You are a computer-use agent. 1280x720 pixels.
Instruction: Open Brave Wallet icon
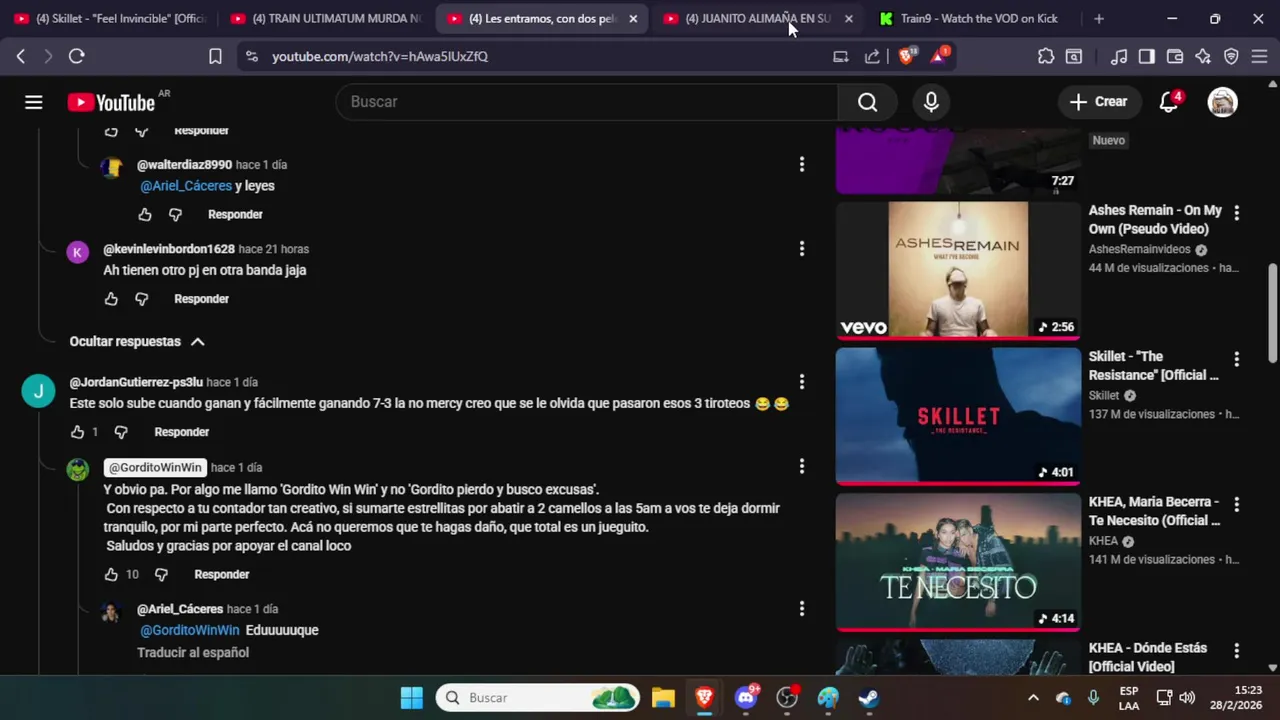pyautogui.click(x=1175, y=56)
